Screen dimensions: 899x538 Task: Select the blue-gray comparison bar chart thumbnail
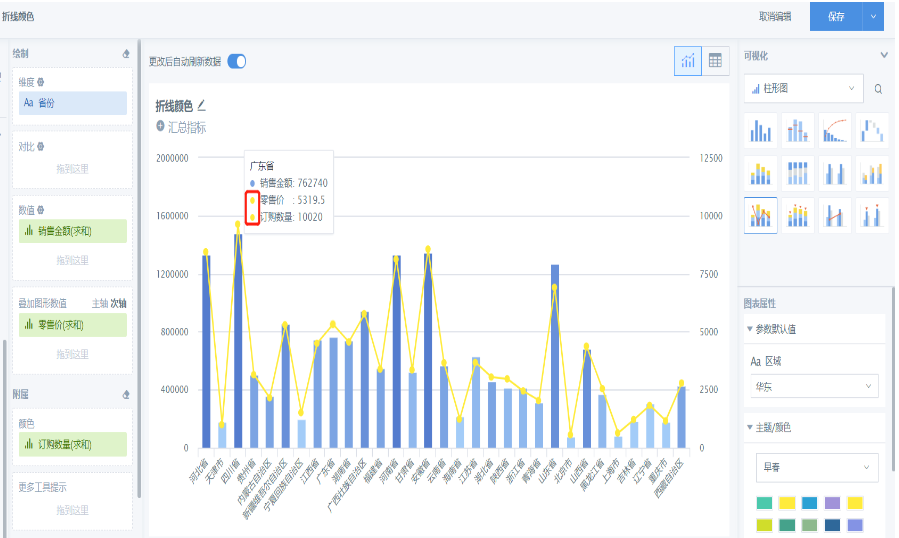click(835, 173)
